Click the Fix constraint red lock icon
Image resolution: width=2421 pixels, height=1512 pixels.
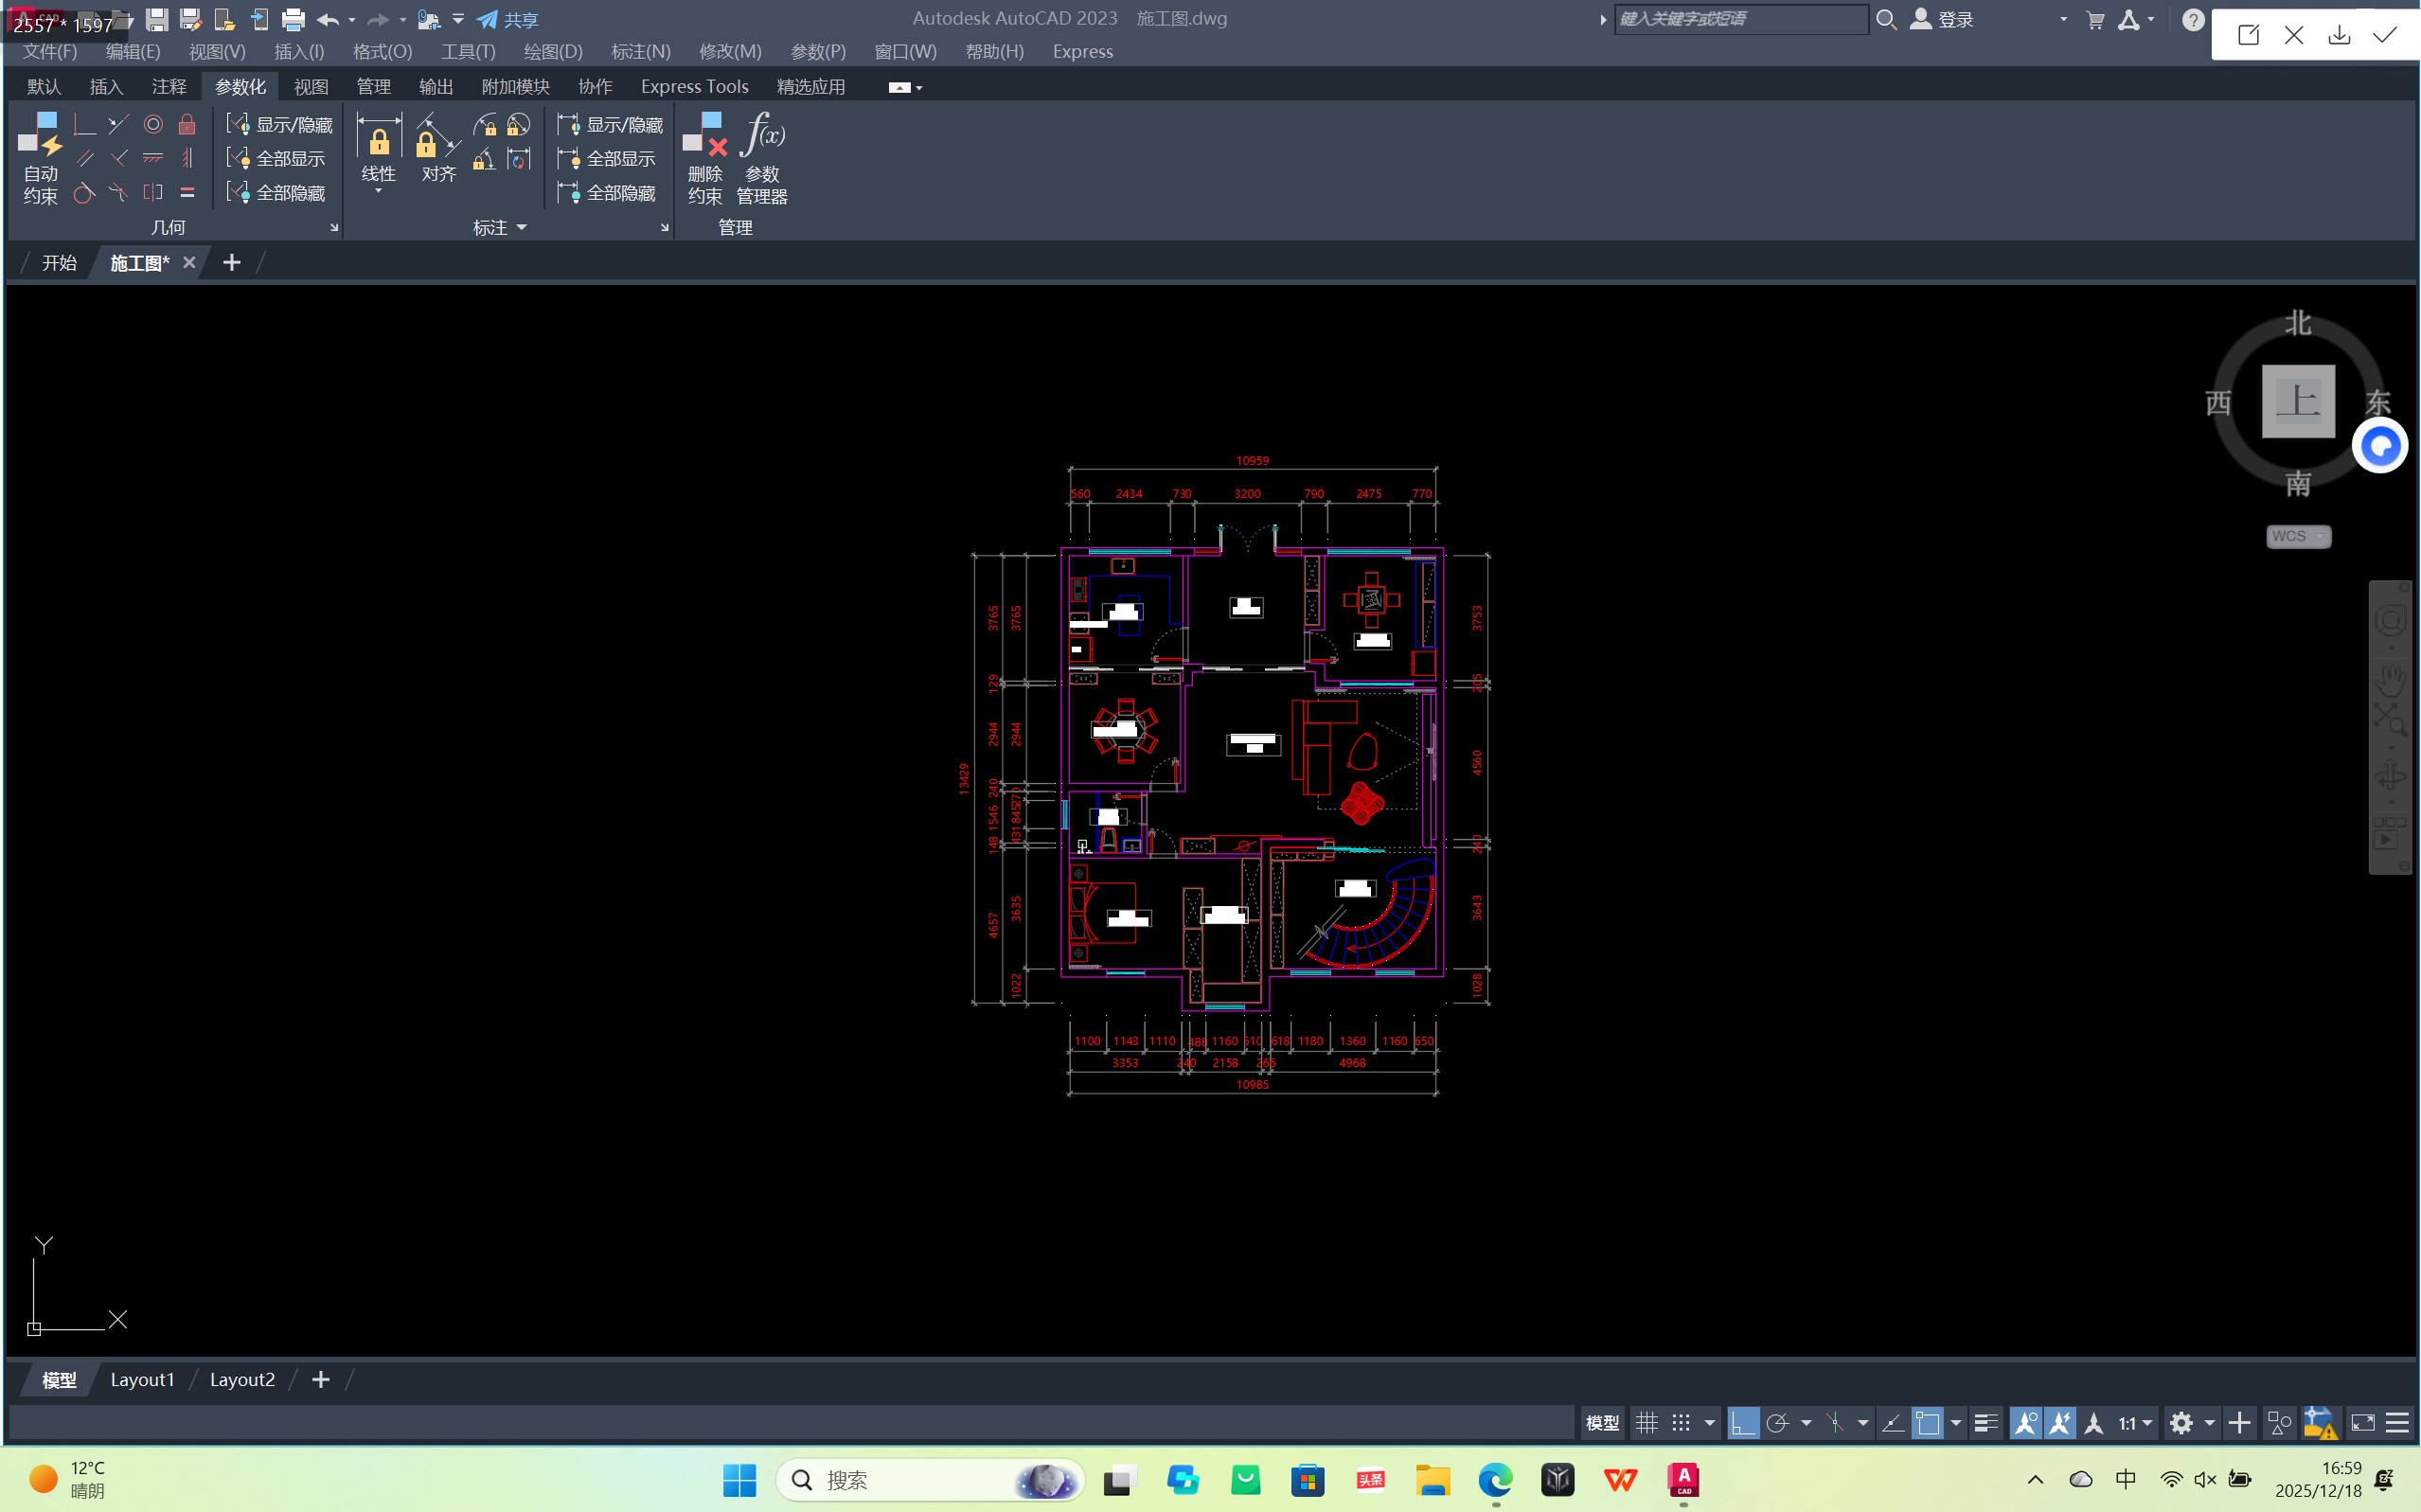point(187,124)
